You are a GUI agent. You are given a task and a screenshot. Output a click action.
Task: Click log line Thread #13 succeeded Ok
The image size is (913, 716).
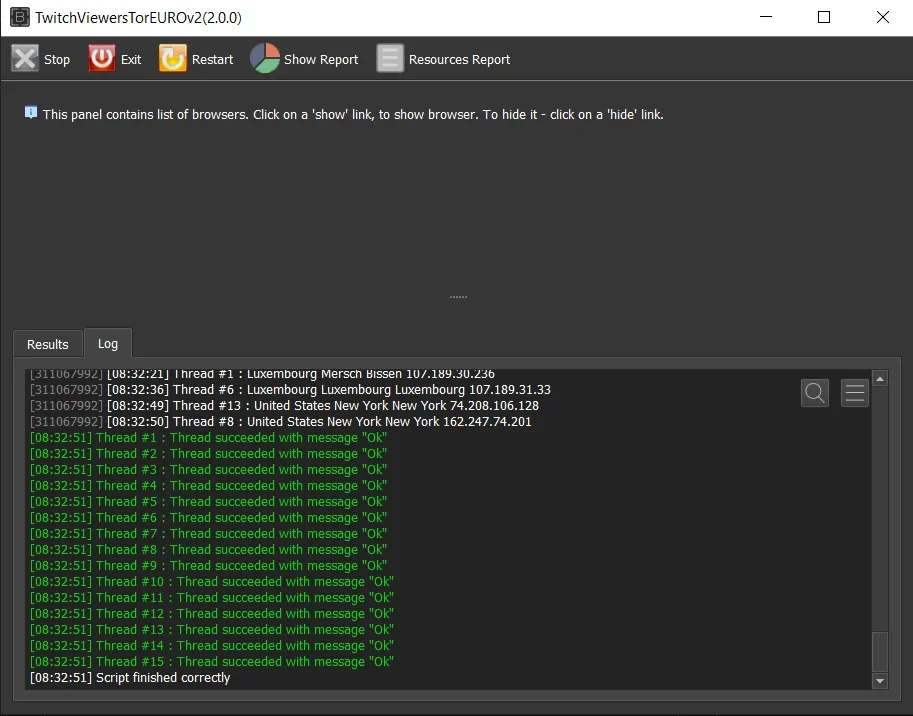click(x=211, y=630)
